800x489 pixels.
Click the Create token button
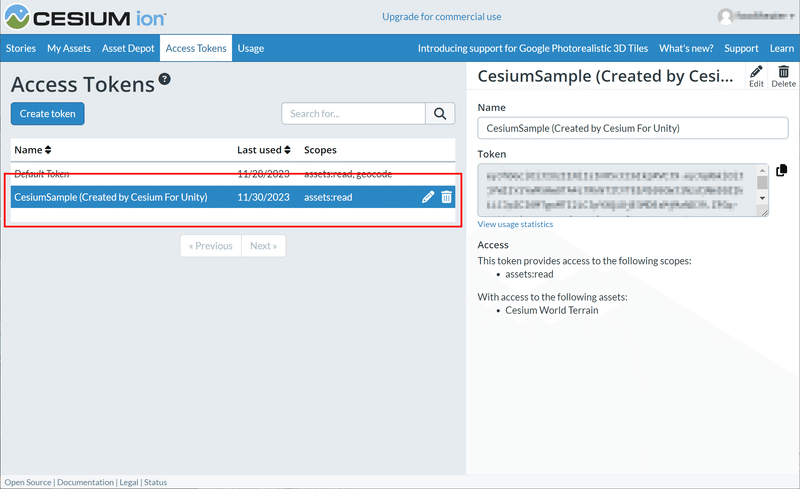47,114
